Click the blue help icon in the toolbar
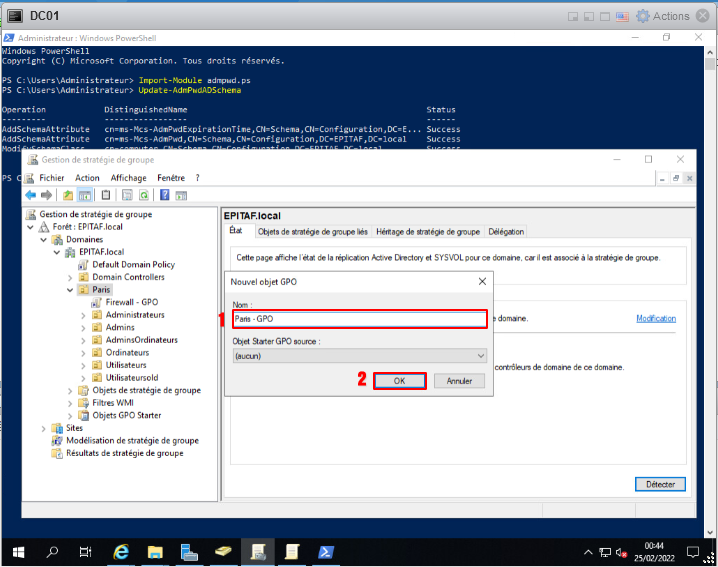This screenshot has height=567, width=718. pos(163,195)
